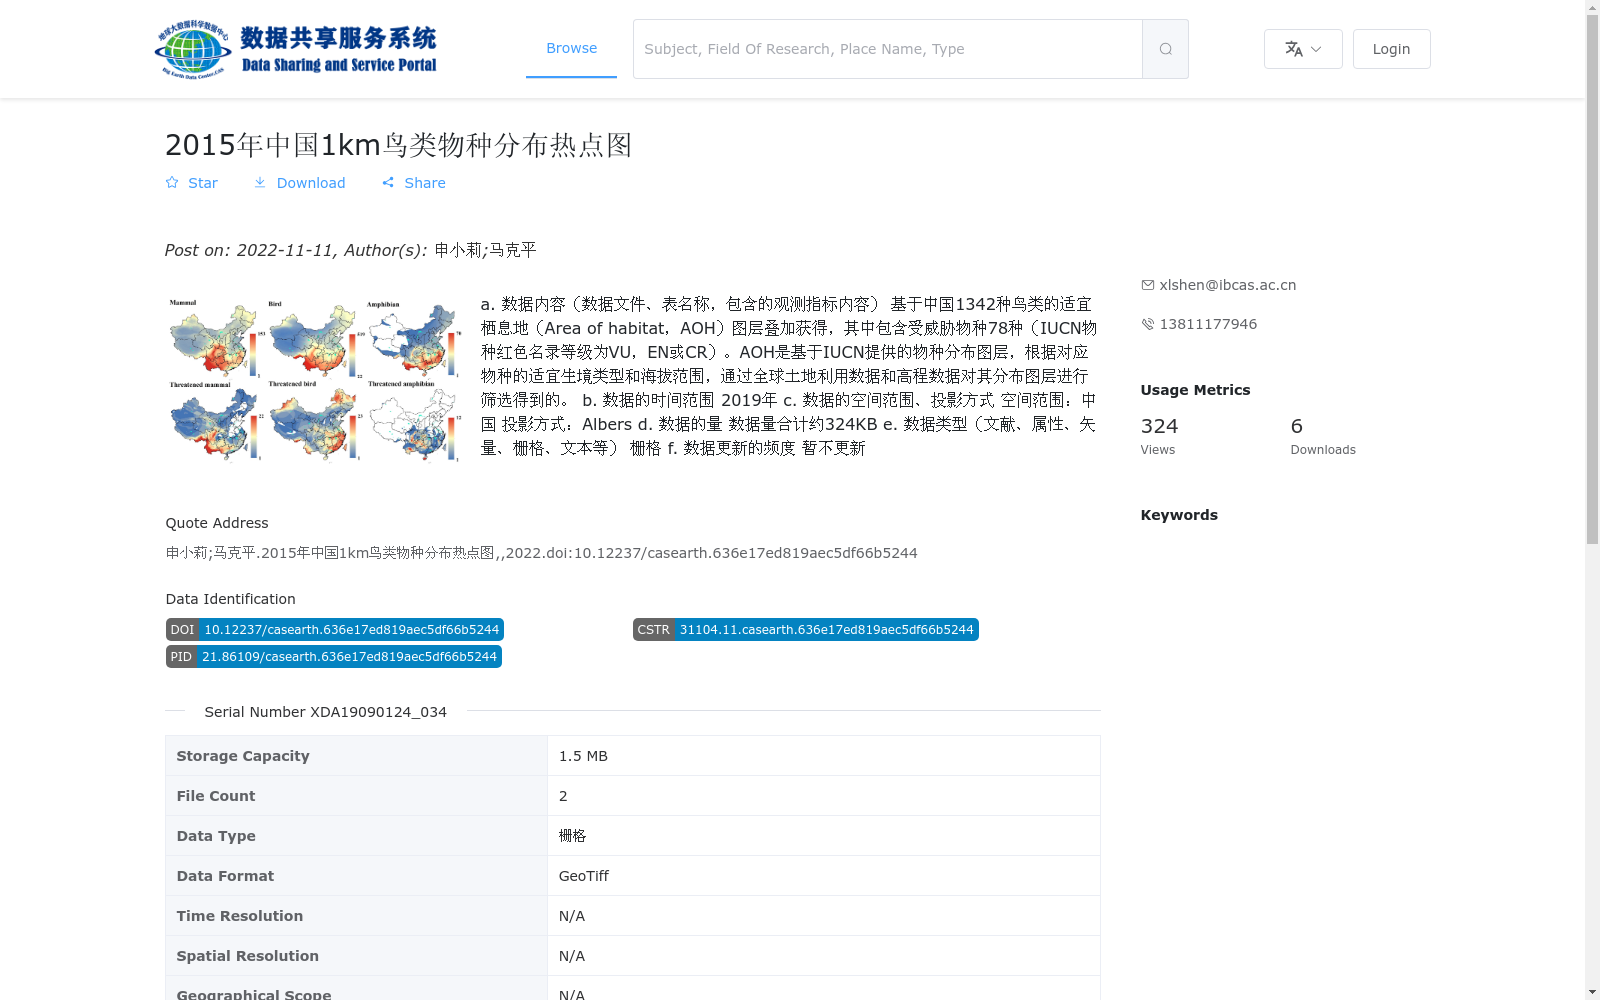Click the Usage Metrics heading
The image size is (1600, 1000).
(x=1195, y=390)
